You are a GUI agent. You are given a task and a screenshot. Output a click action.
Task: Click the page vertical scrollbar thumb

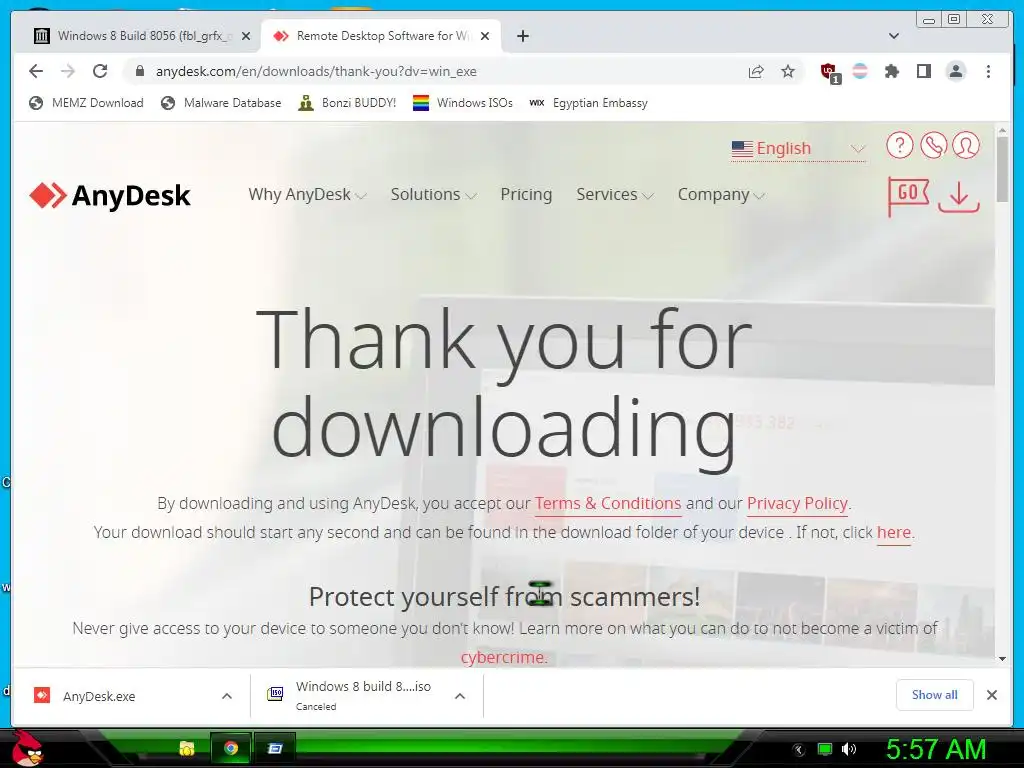pyautogui.click(x=1002, y=169)
